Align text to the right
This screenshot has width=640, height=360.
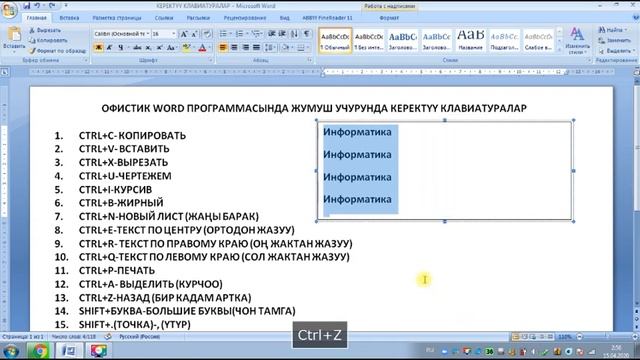coord(245,48)
